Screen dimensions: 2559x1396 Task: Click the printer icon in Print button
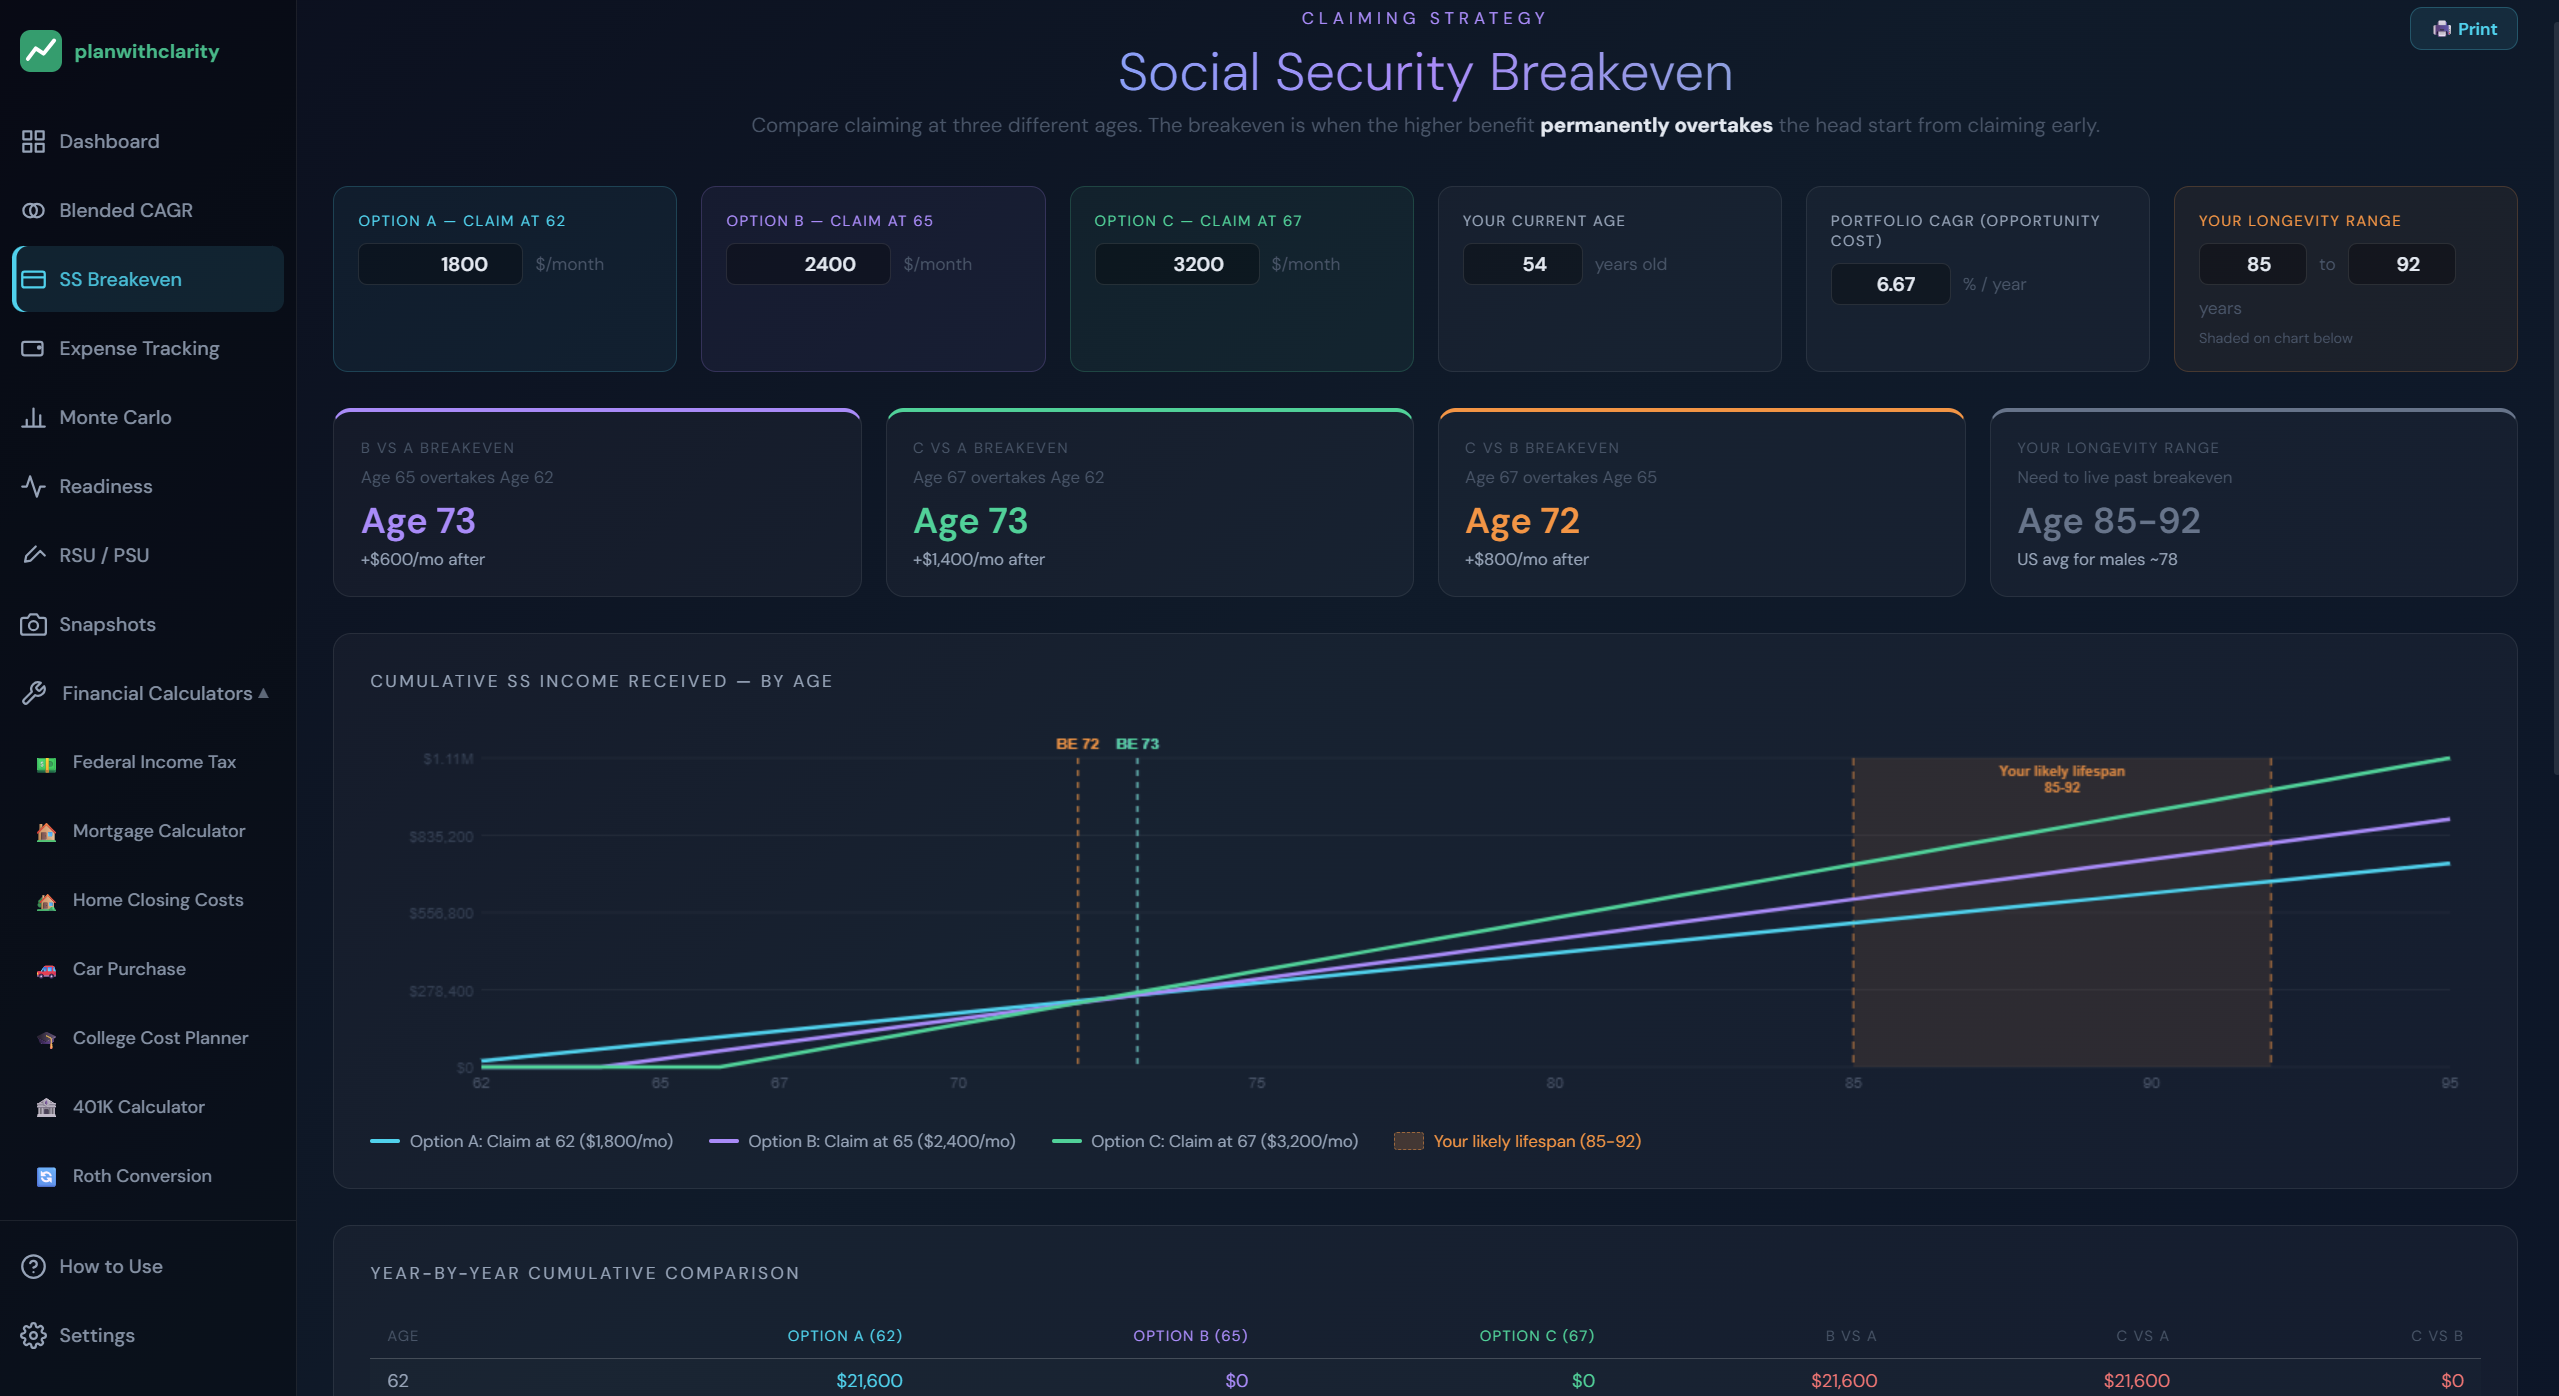[2441, 29]
